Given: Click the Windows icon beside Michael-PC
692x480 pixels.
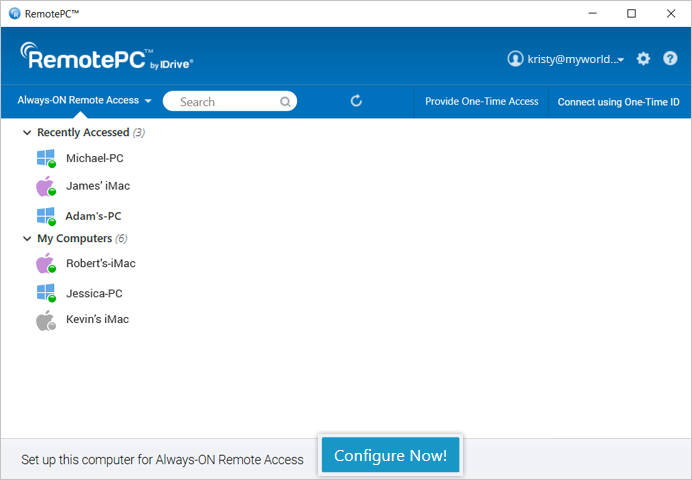Looking at the screenshot, I should click(x=45, y=158).
